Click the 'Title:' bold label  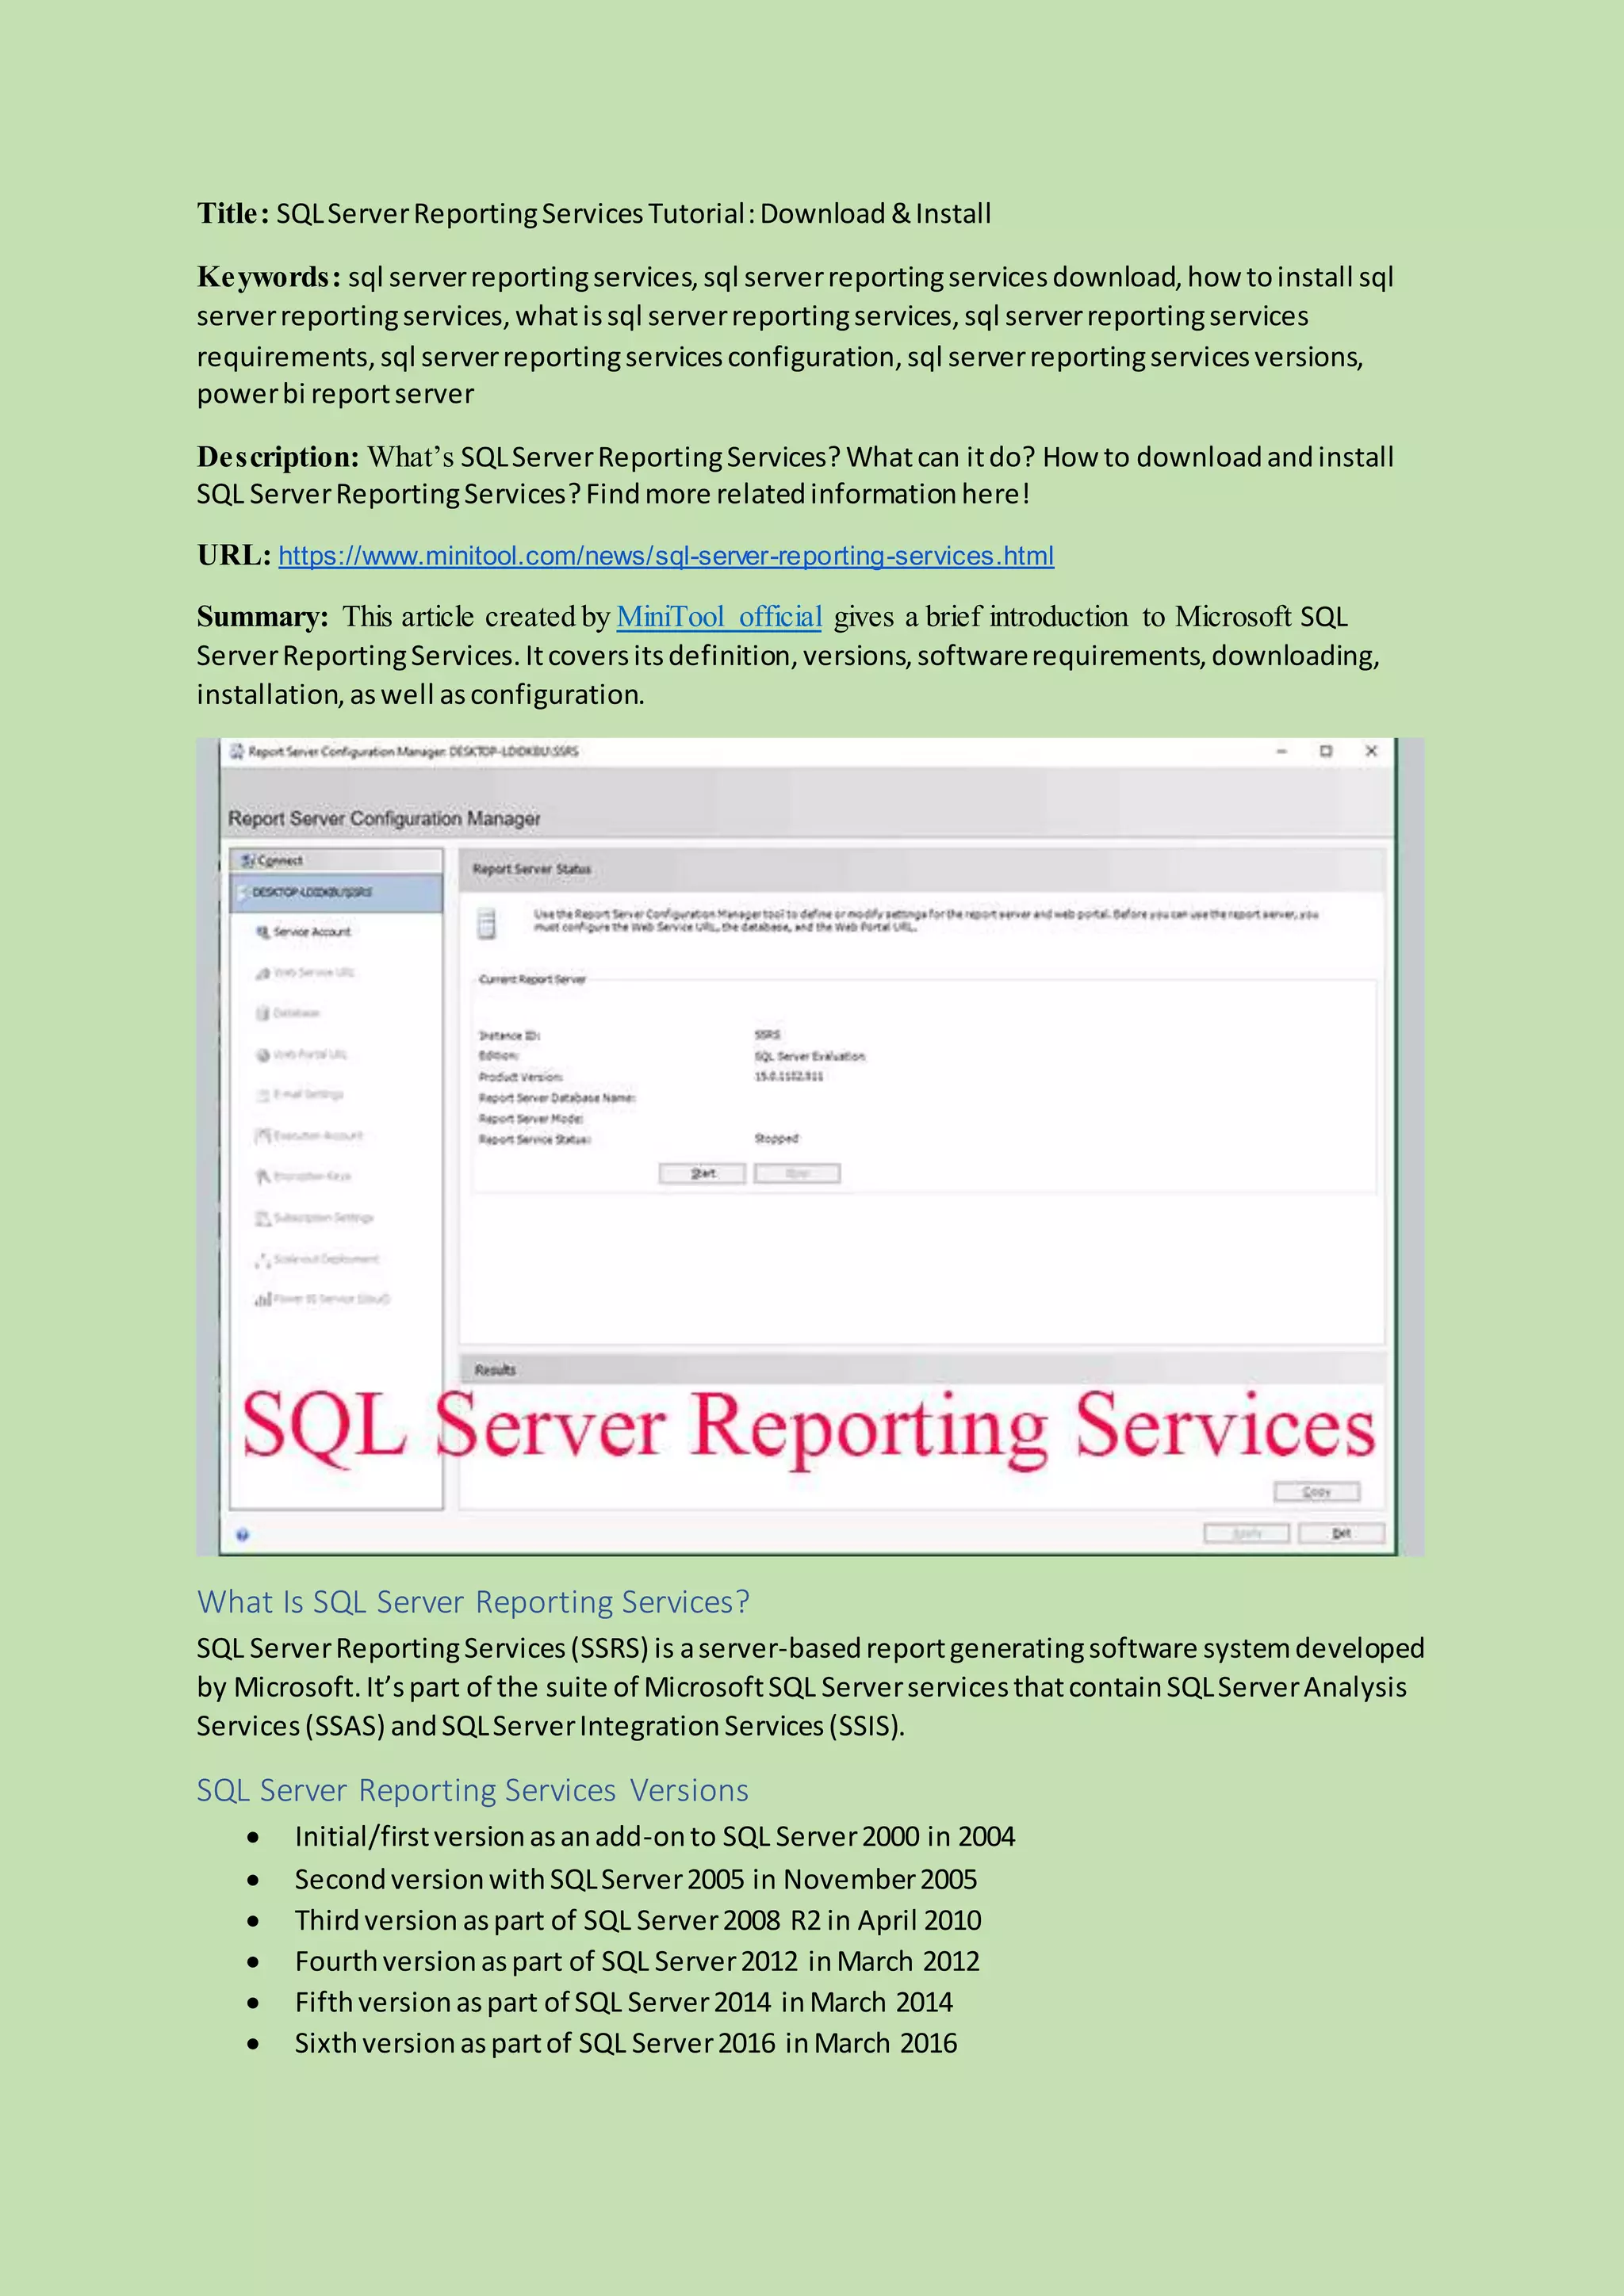pyautogui.click(x=233, y=213)
